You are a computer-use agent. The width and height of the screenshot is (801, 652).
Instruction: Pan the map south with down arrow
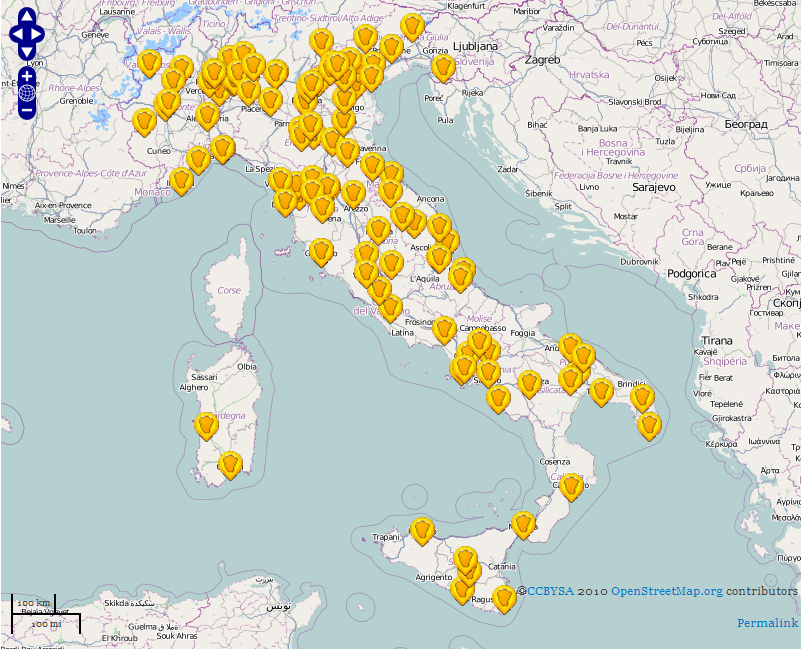tap(27, 52)
